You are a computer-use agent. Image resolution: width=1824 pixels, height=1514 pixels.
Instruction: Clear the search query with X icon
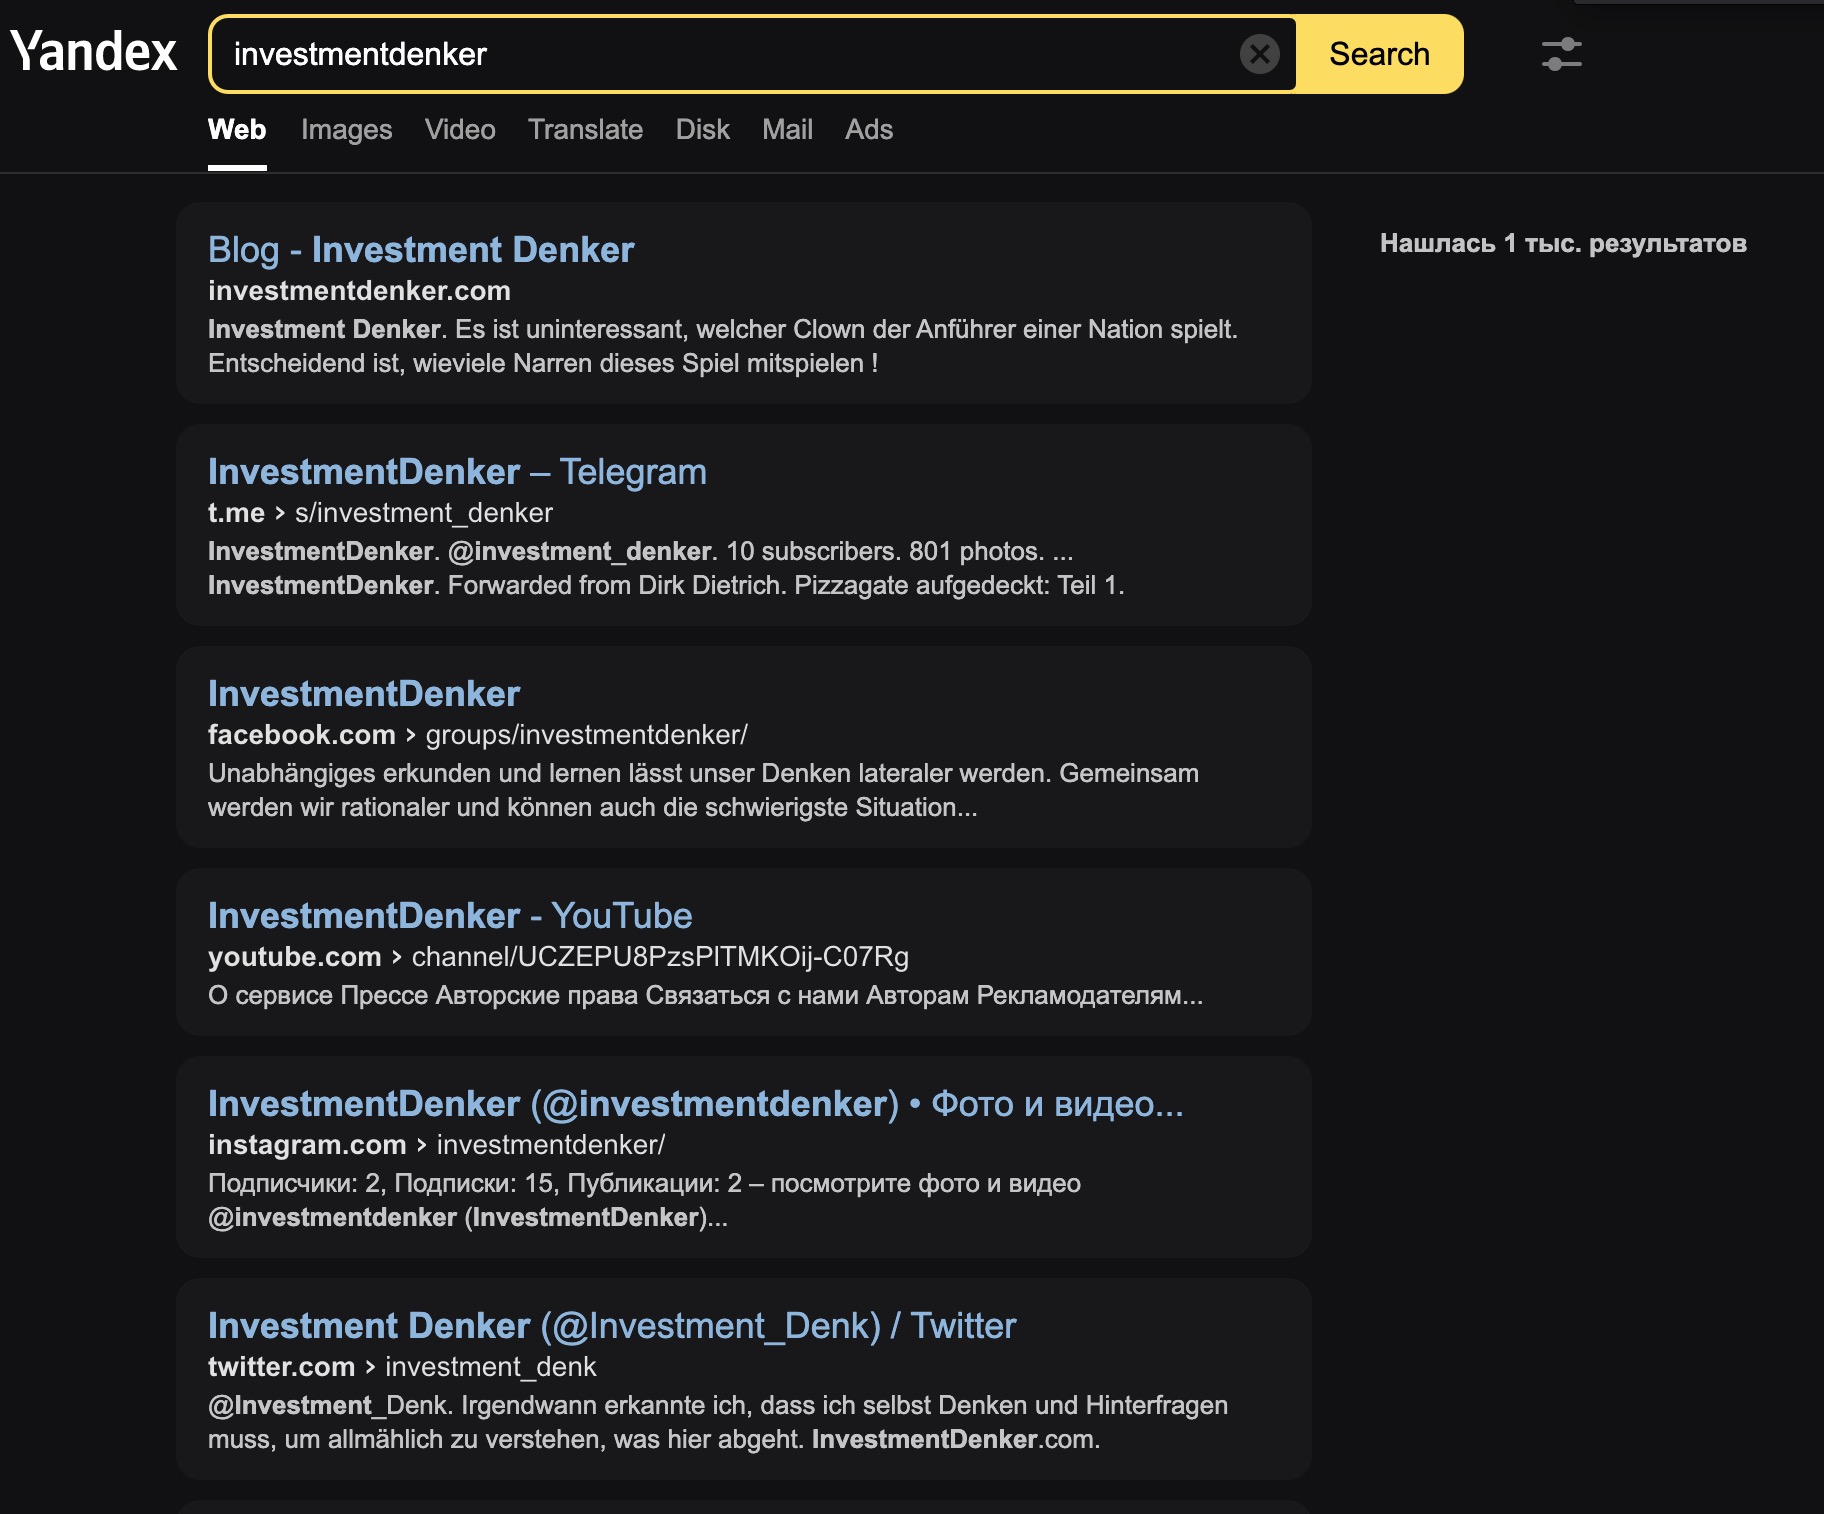(x=1259, y=54)
